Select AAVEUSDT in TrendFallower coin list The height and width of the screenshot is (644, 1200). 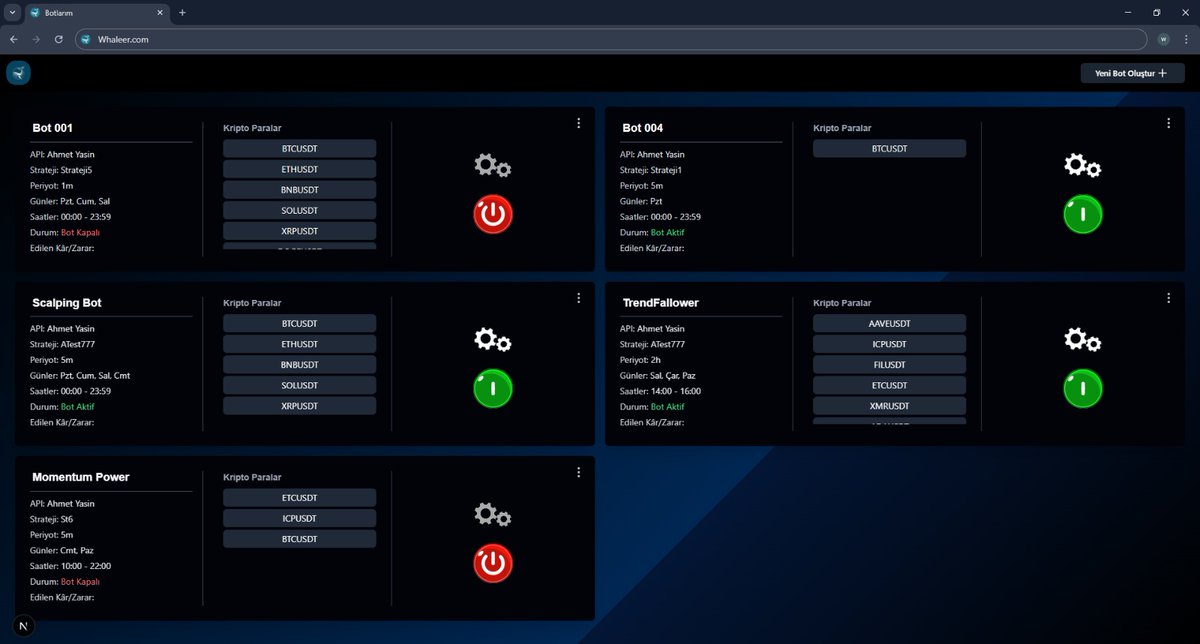[x=890, y=324]
